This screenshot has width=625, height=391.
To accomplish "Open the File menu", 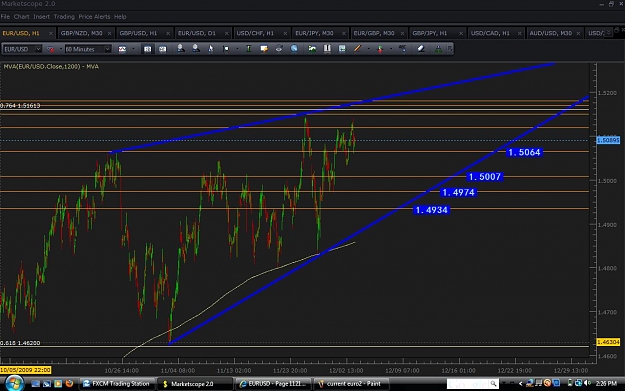I will [5, 17].
